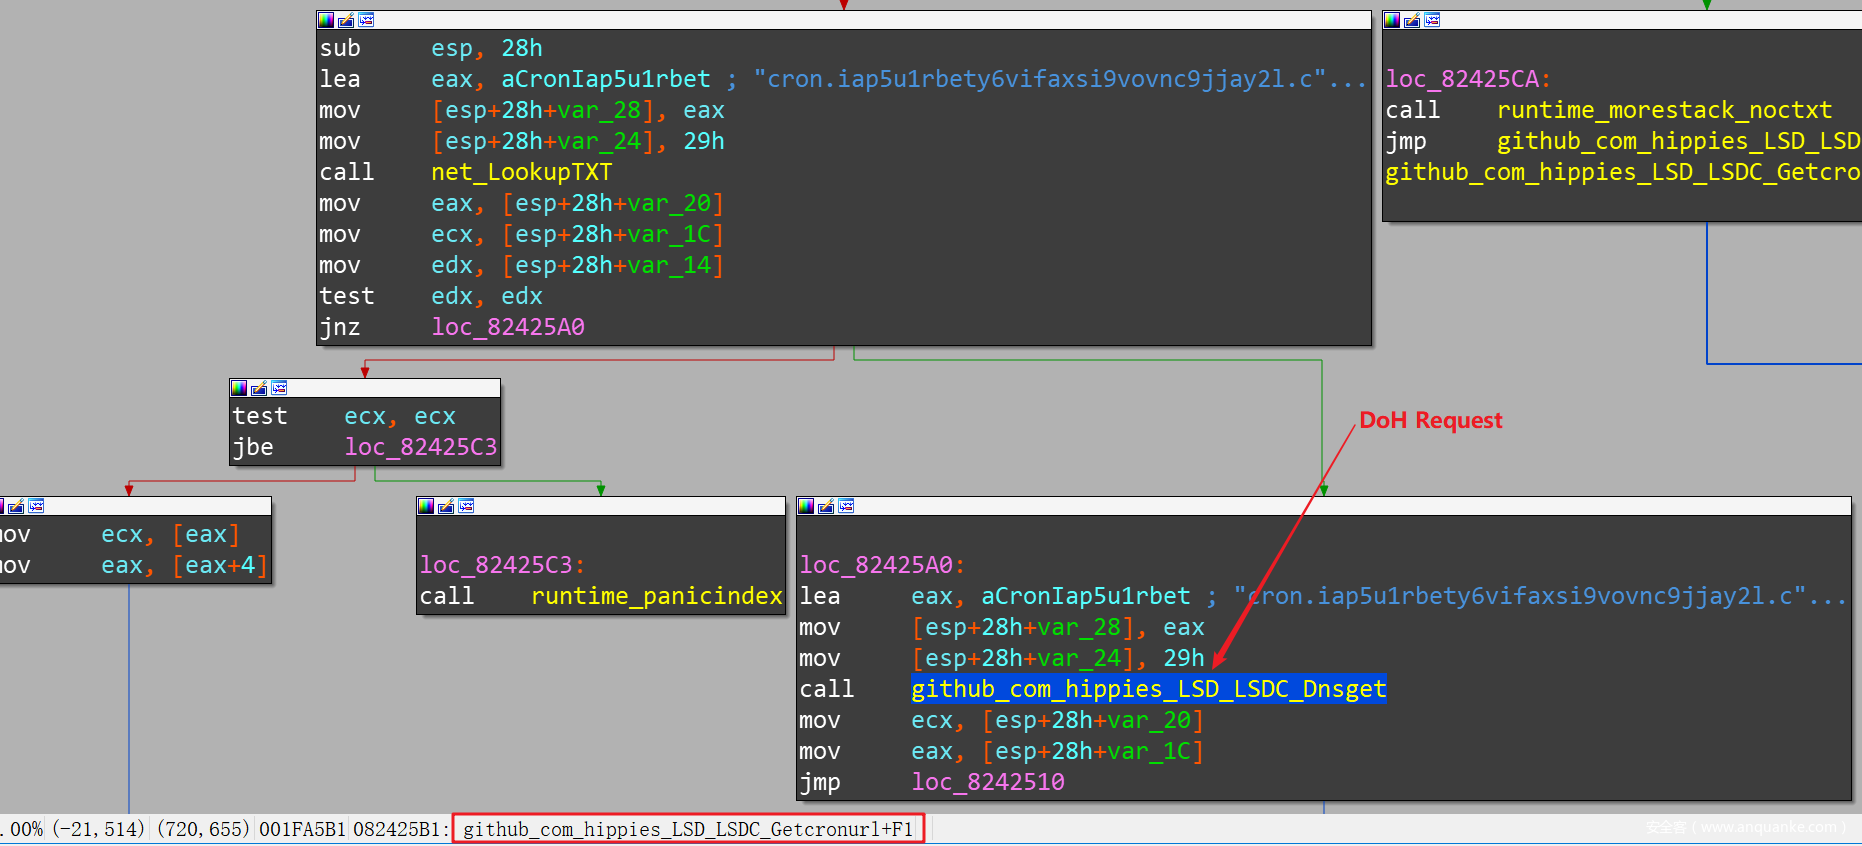Click the pencil edit icon on the loc_82425A0 node

(x=826, y=506)
